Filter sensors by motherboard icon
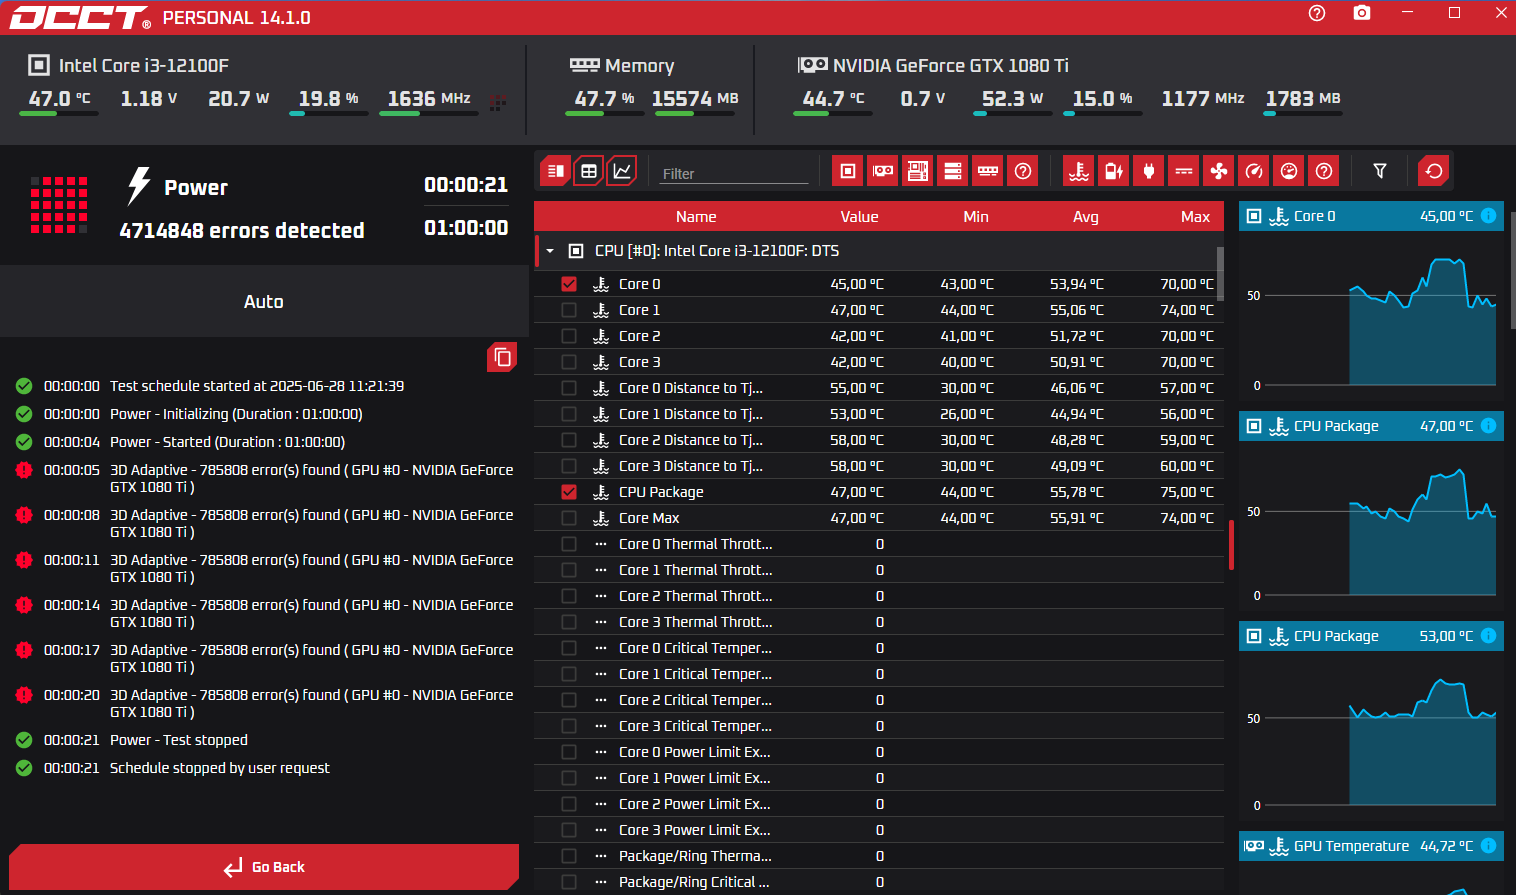Viewport: 1516px width, 895px height. [x=918, y=171]
